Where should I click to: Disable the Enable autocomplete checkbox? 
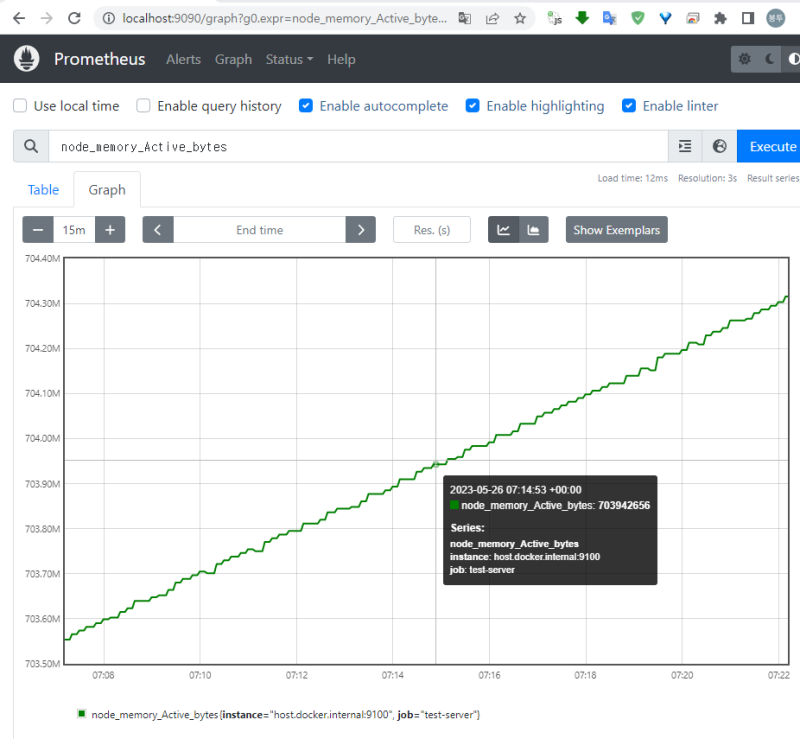coord(306,106)
